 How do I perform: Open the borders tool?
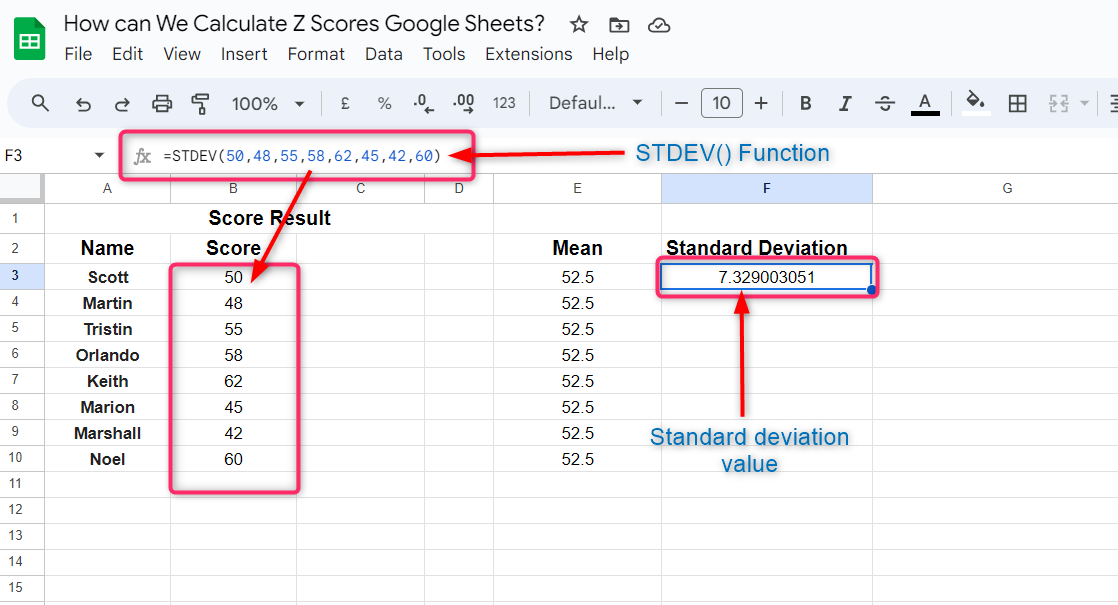point(1017,103)
